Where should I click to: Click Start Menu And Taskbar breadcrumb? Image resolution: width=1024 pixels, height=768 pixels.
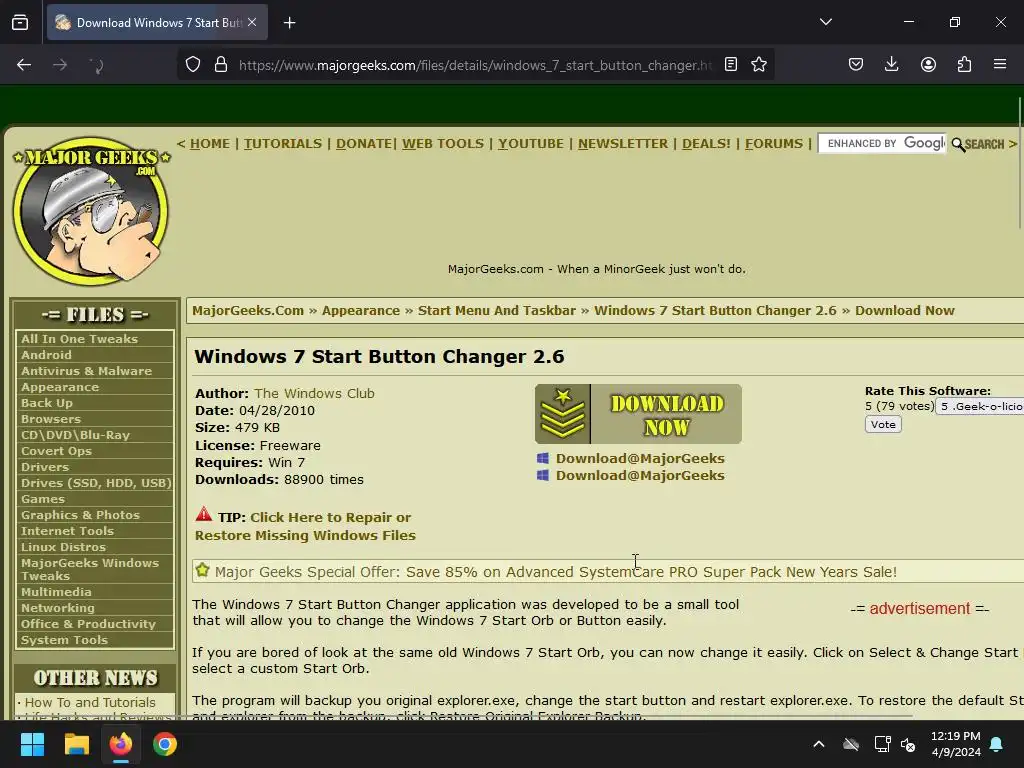point(497,311)
